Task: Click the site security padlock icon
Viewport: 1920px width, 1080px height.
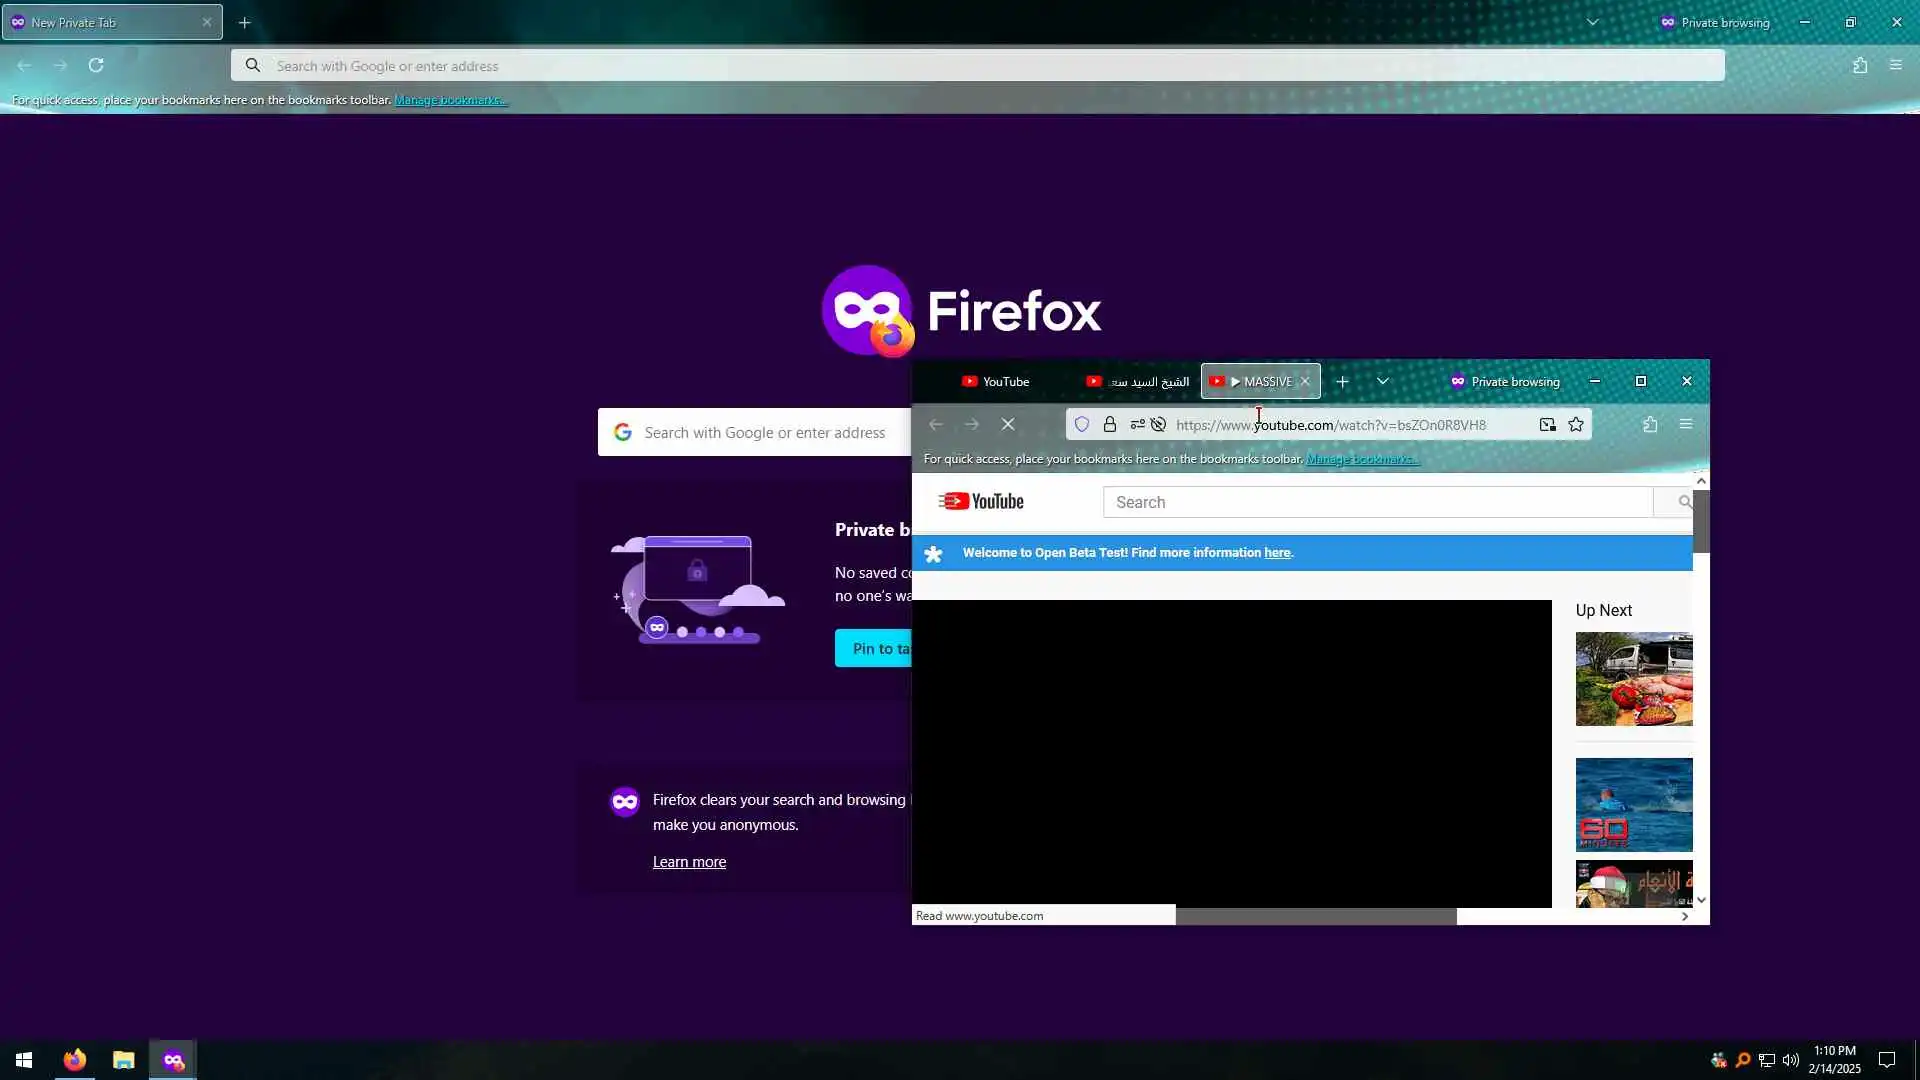Action: click(x=1109, y=424)
